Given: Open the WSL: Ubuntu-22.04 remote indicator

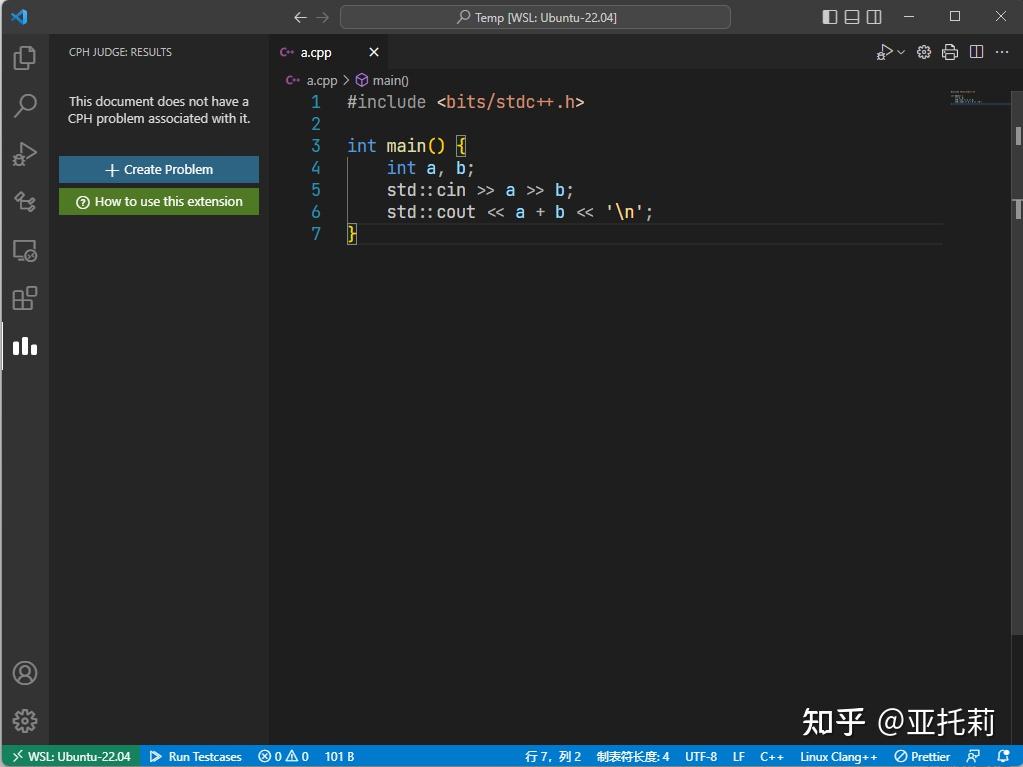Looking at the screenshot, I should (70, 756).
